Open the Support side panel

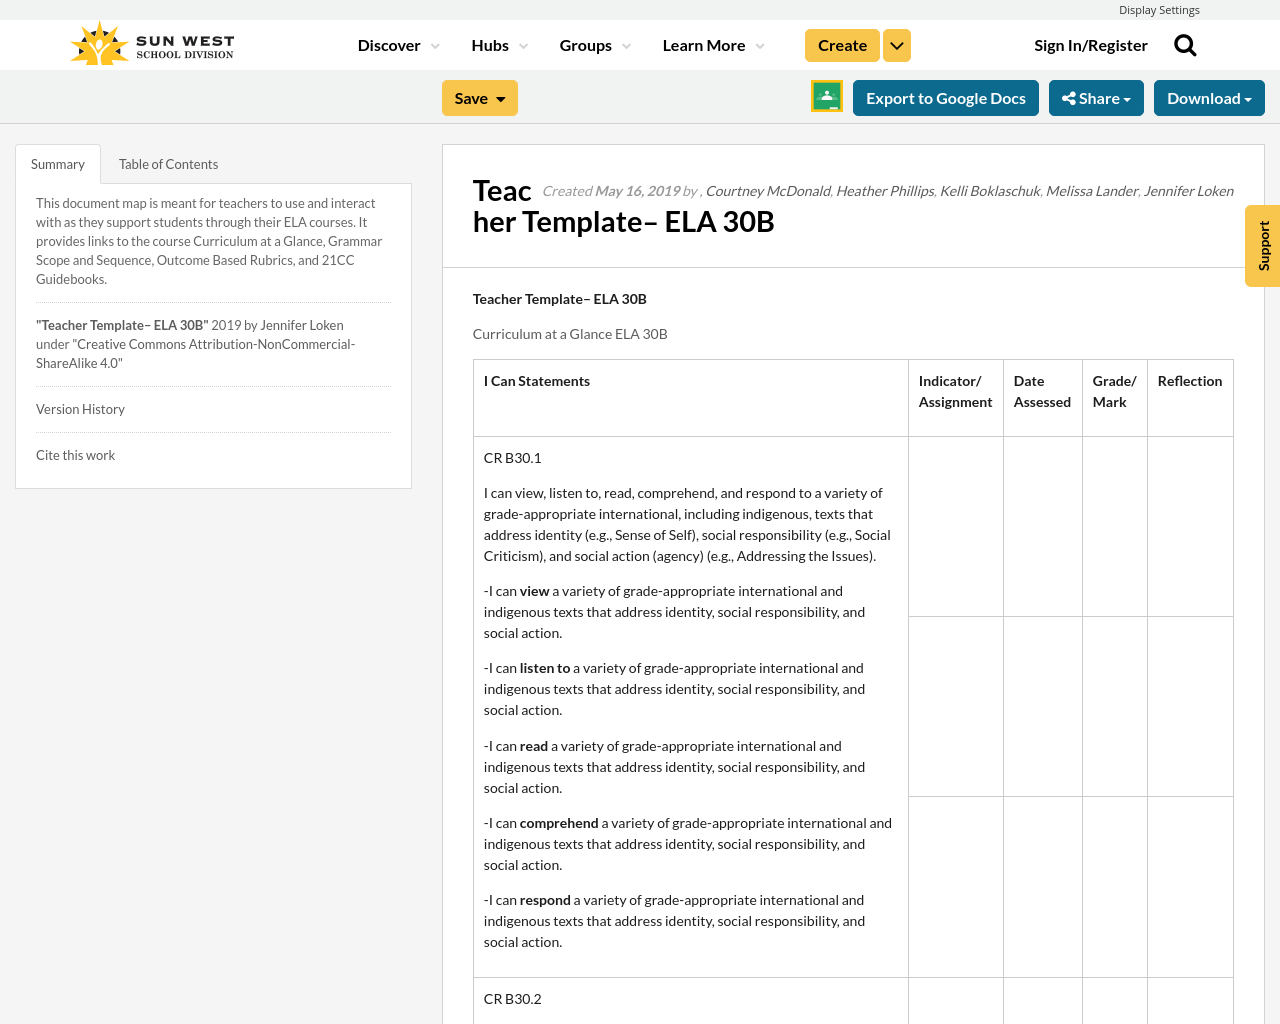click(1261, 245)
